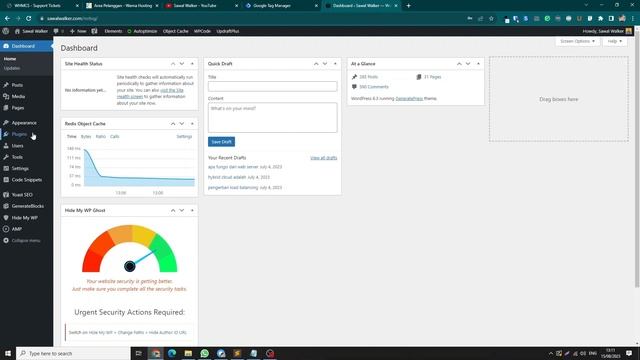Collapse the admin sidebar menu

click(x=26, y=240)
